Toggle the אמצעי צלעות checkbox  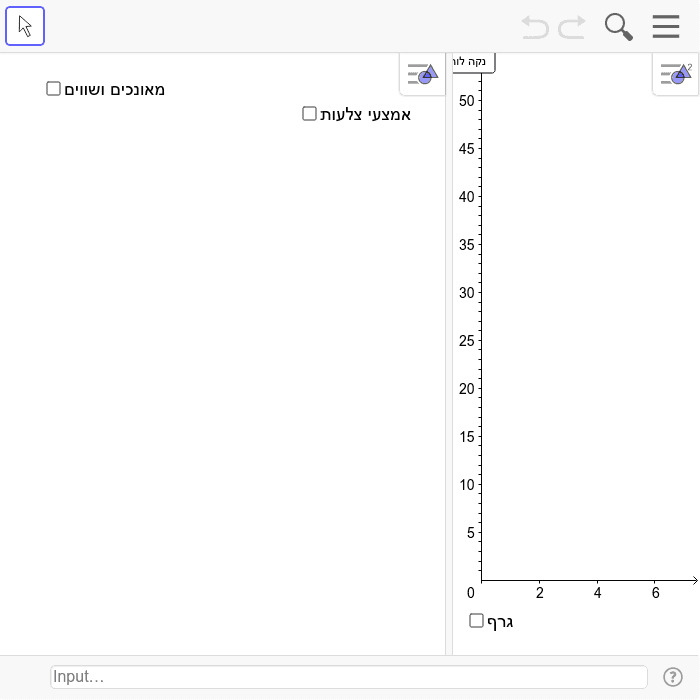309,113
